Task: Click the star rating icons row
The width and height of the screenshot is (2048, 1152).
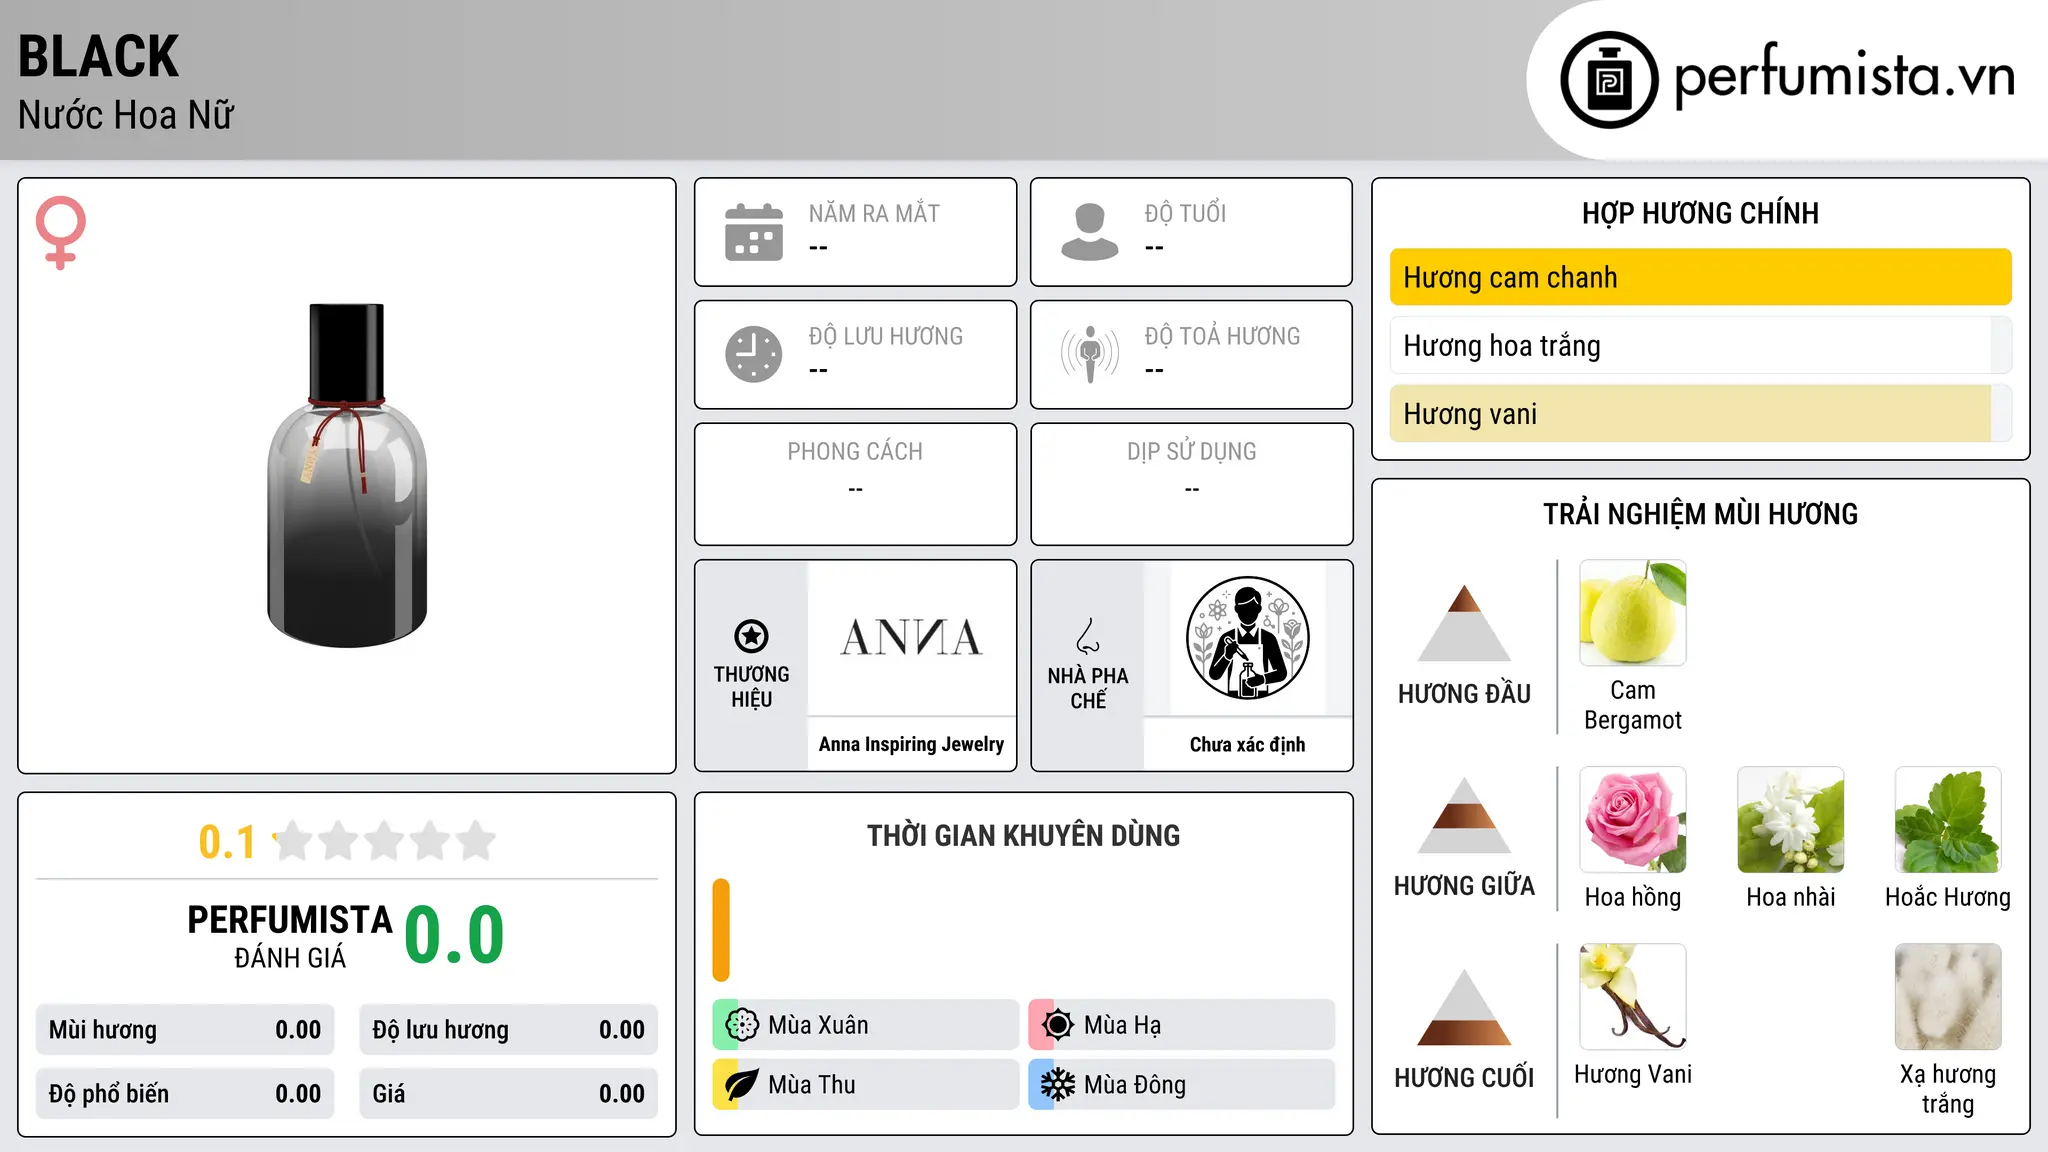Action: coord(384,841)
